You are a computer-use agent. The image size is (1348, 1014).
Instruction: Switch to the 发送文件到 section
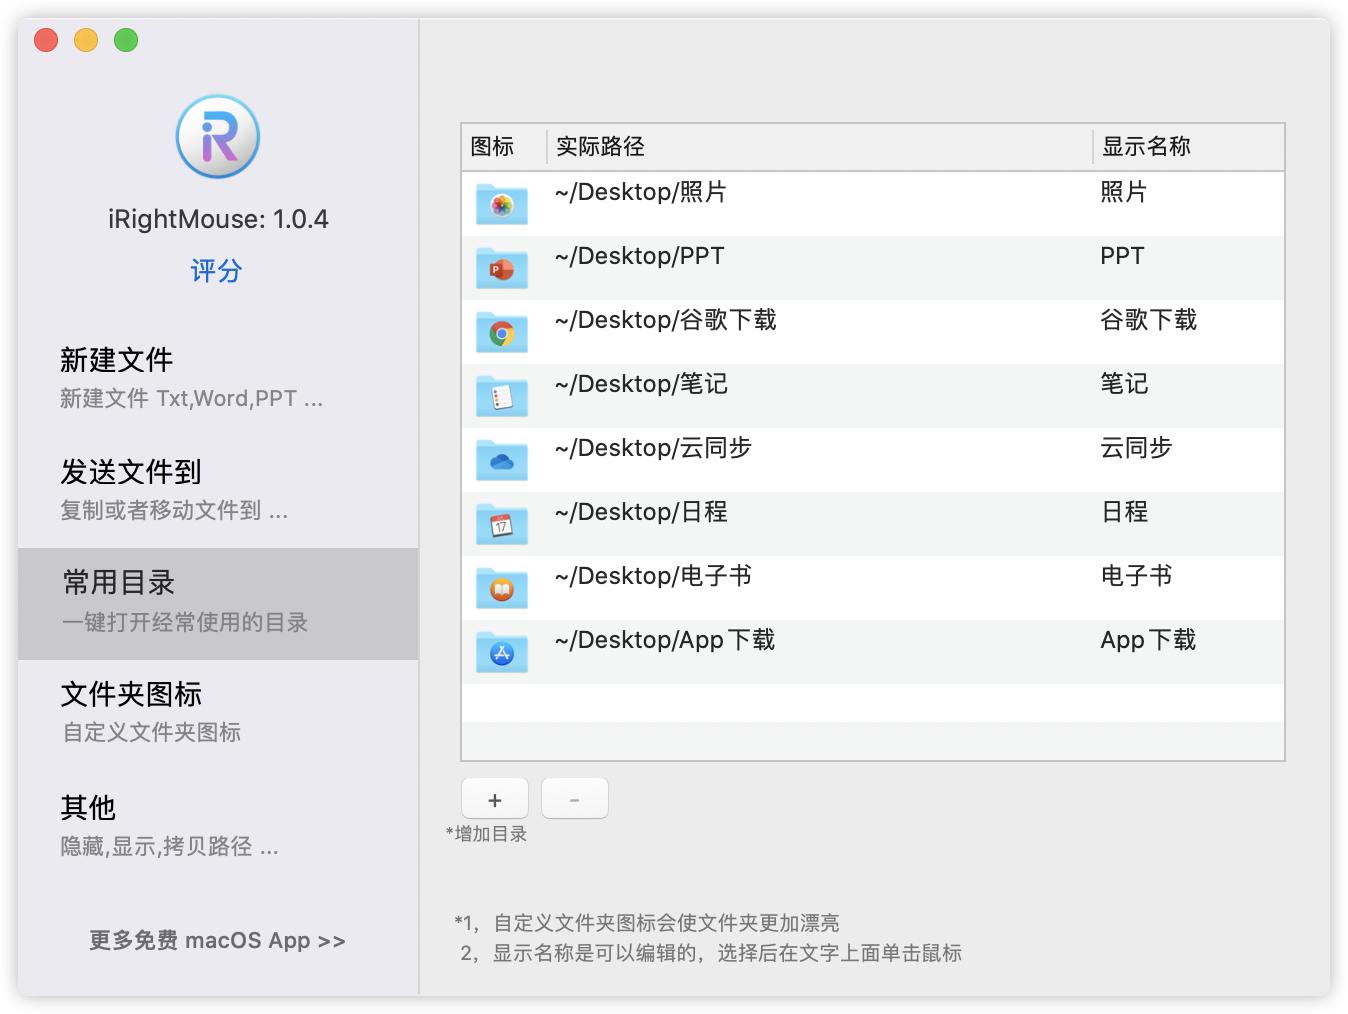pyautogui.click(x=130, y=472)
